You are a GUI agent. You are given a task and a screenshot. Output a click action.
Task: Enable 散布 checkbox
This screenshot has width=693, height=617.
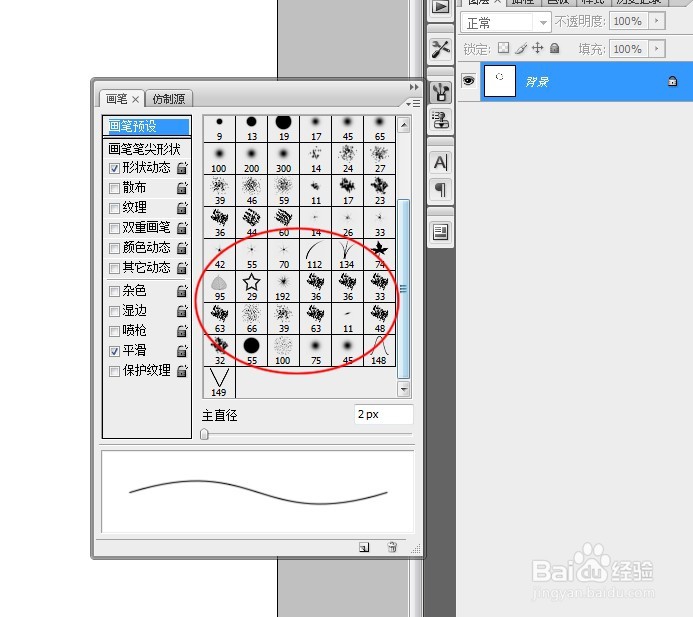(x=114, y=188)
